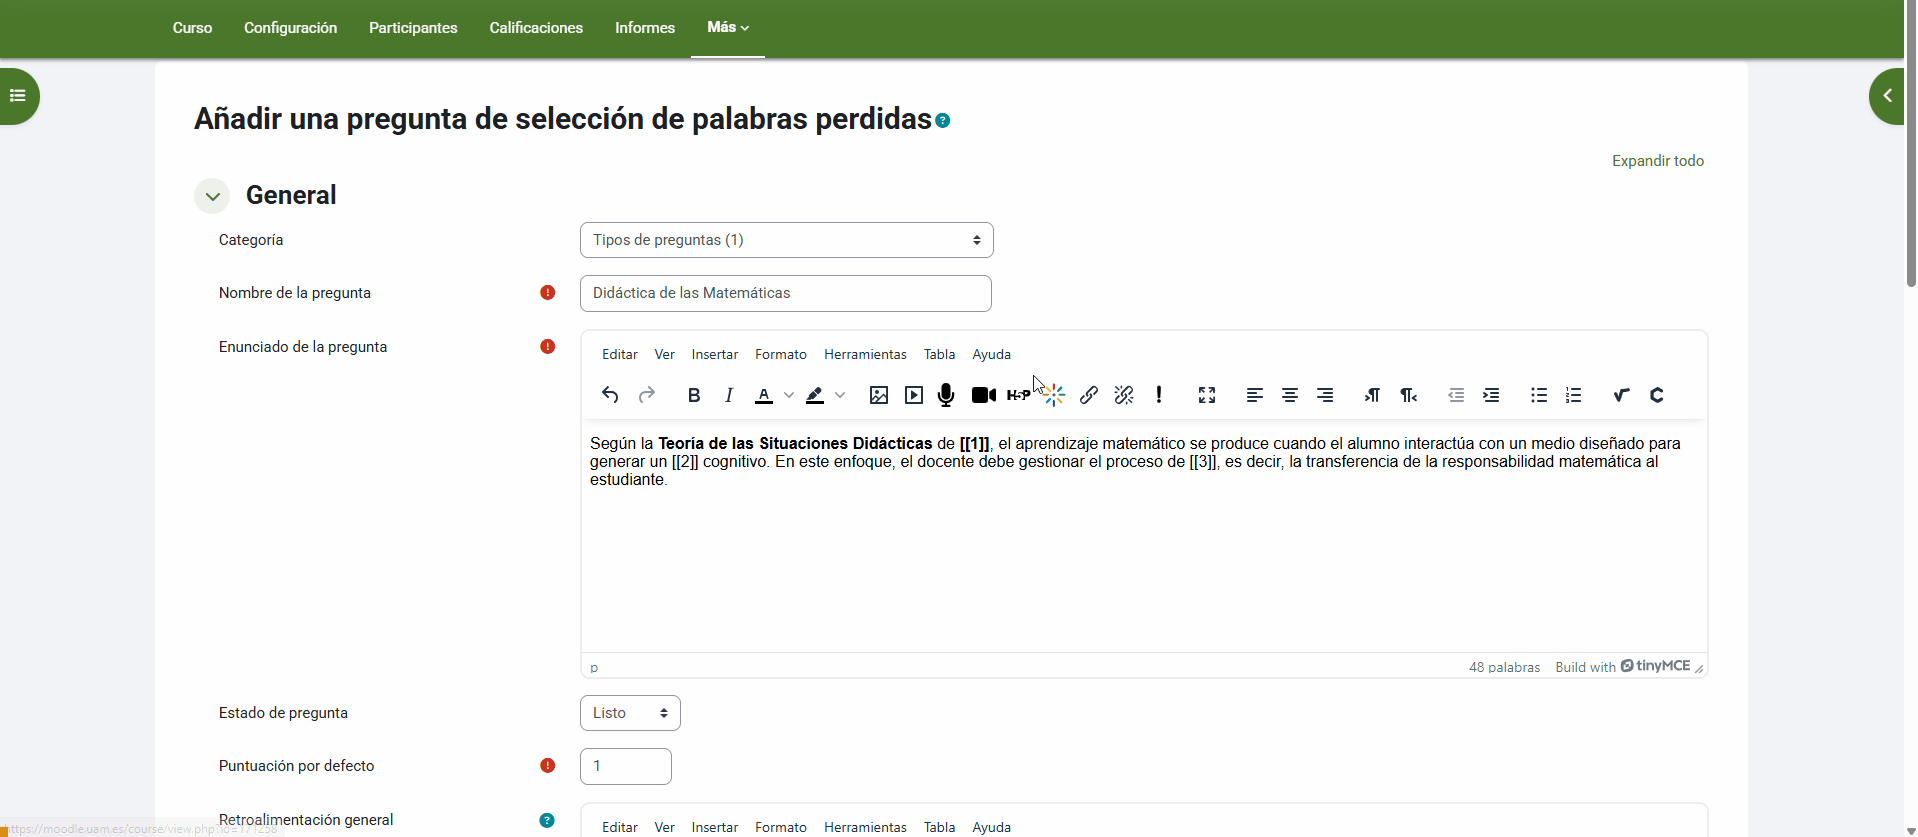
Task: Click the undo icon in the question editor
Action: [x=610, y=395]
